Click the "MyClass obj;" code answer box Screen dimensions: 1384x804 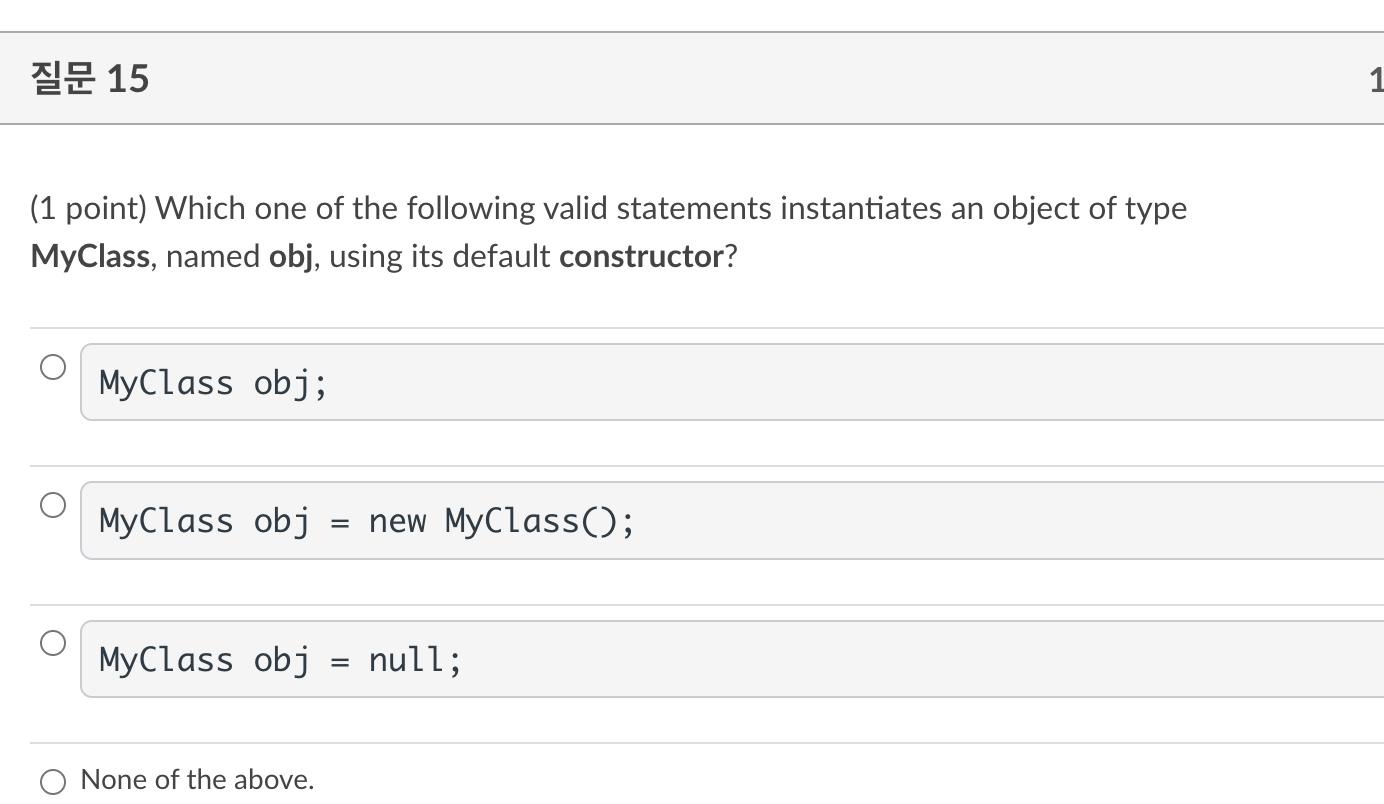(x=700, y=382)
